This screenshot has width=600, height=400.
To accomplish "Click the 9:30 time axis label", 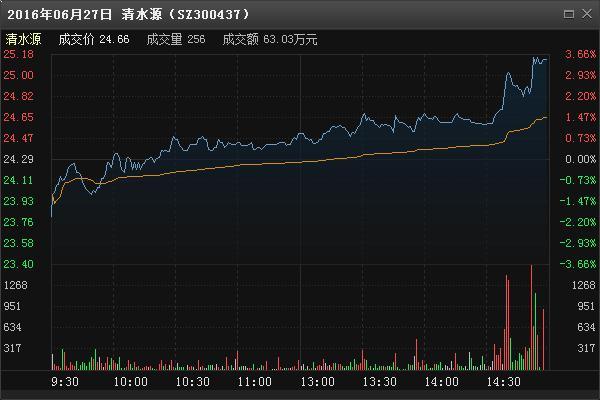I will pyautogui.click(x=65, y=382).
